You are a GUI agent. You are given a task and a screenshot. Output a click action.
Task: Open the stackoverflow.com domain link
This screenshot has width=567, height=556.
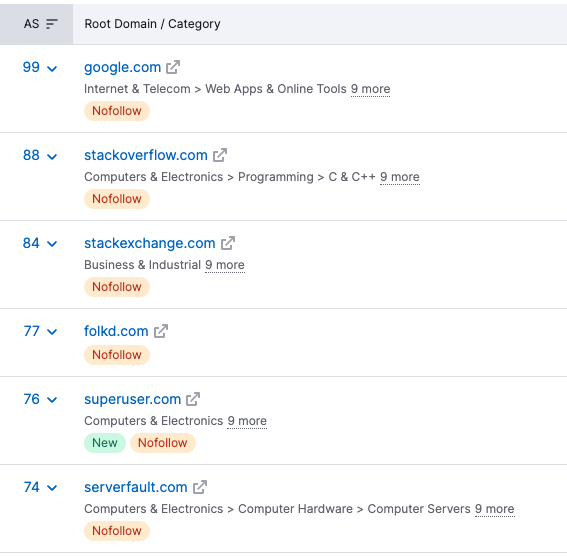point(146,155)
